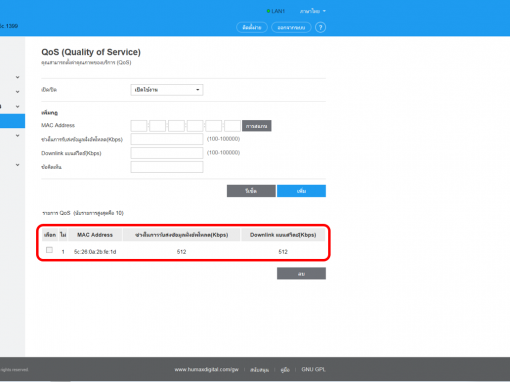The width and height of the screenshot is (510, 382).
Task: Select the highlighted blue sidebar menu item
Action: pos(12,121)
